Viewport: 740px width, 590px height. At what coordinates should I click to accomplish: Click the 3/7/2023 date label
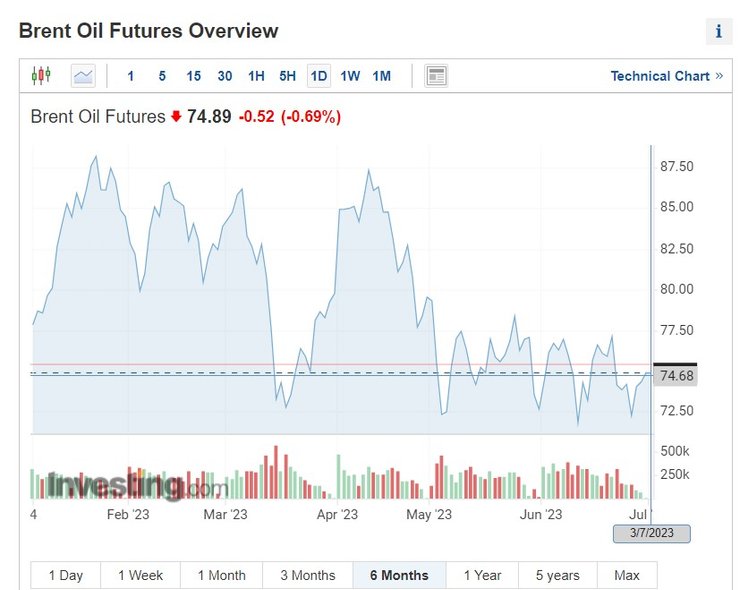click(x=652, y=533)
